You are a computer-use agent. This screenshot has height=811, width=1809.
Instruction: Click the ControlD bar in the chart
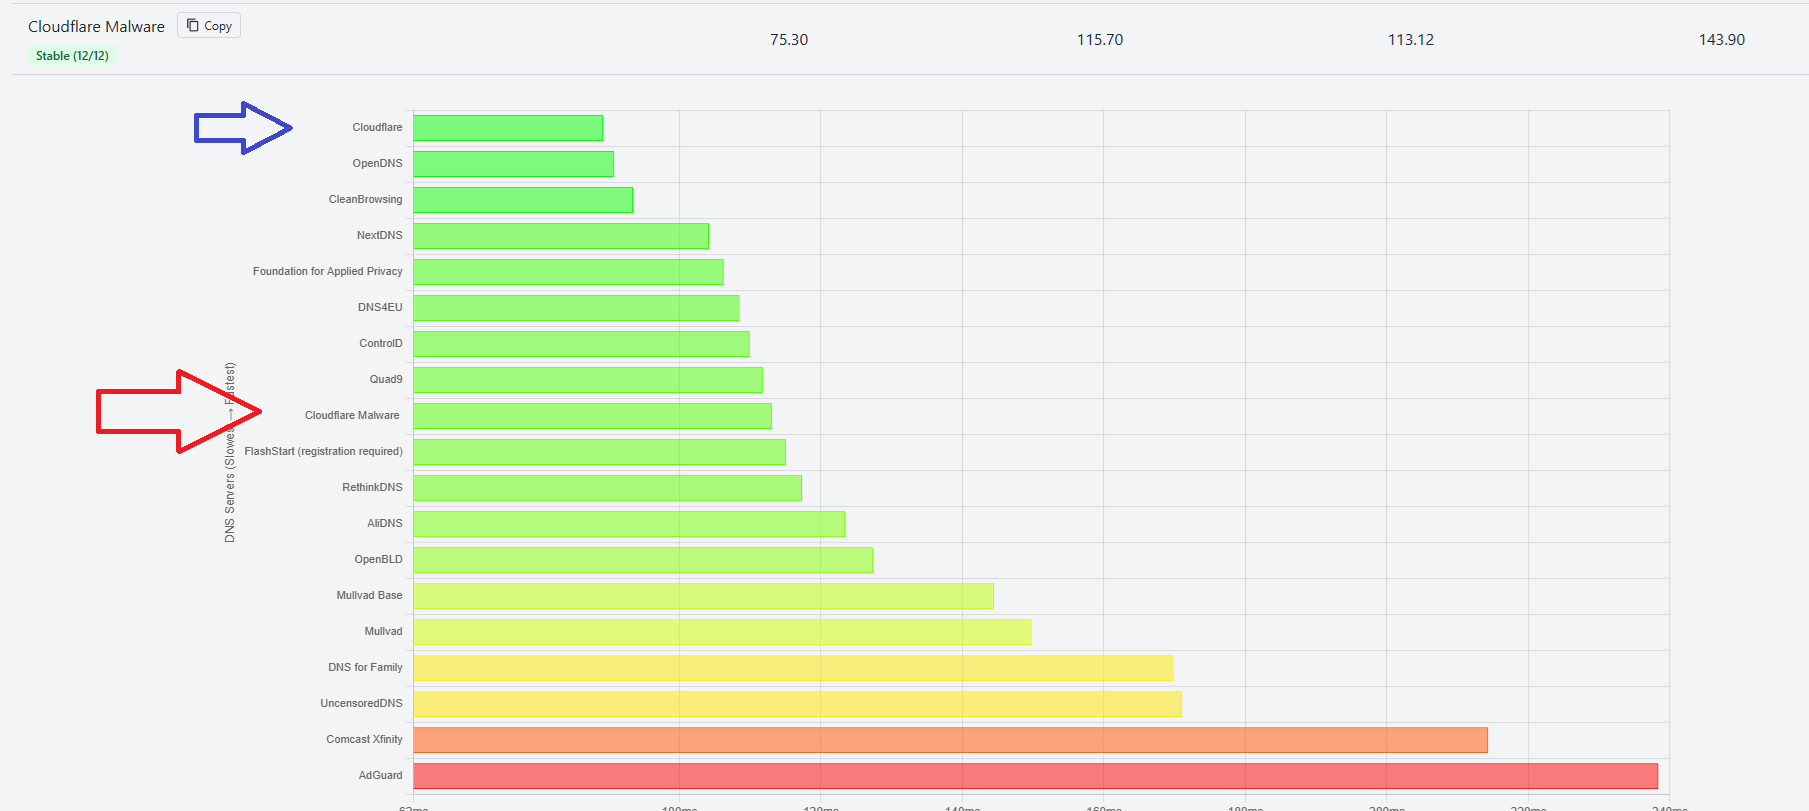tap(581, 344)
